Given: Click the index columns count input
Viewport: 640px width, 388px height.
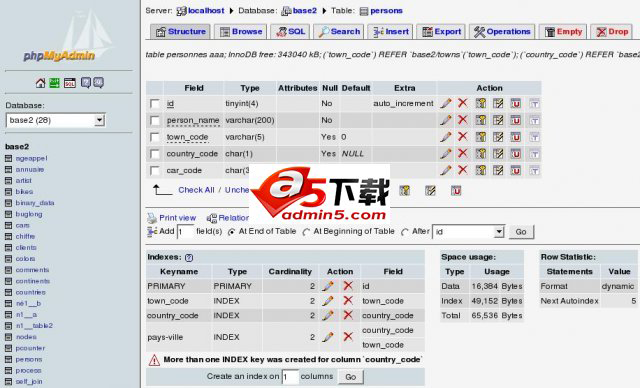Looking at the screenshot, I should coord(290,377).
